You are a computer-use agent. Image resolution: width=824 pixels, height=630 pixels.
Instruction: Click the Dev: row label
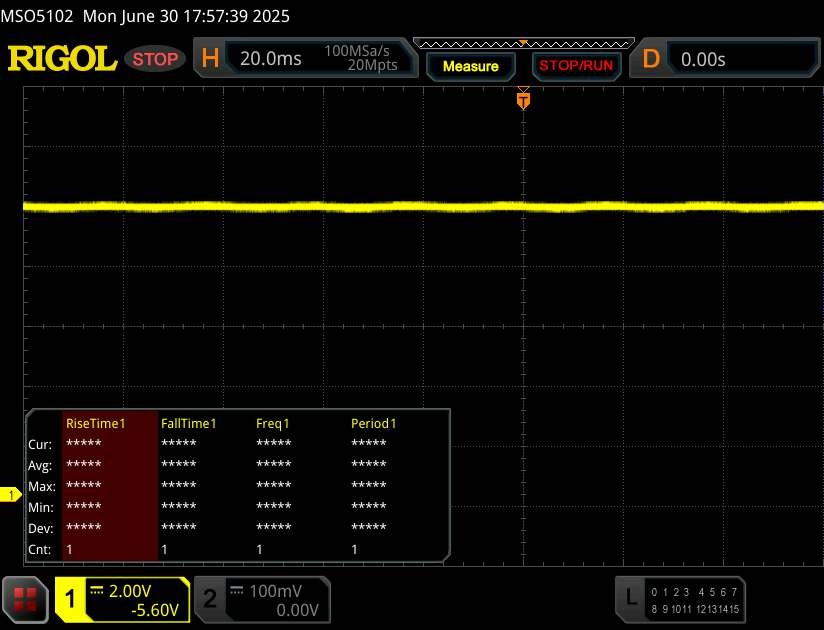(x=40, y=529)
